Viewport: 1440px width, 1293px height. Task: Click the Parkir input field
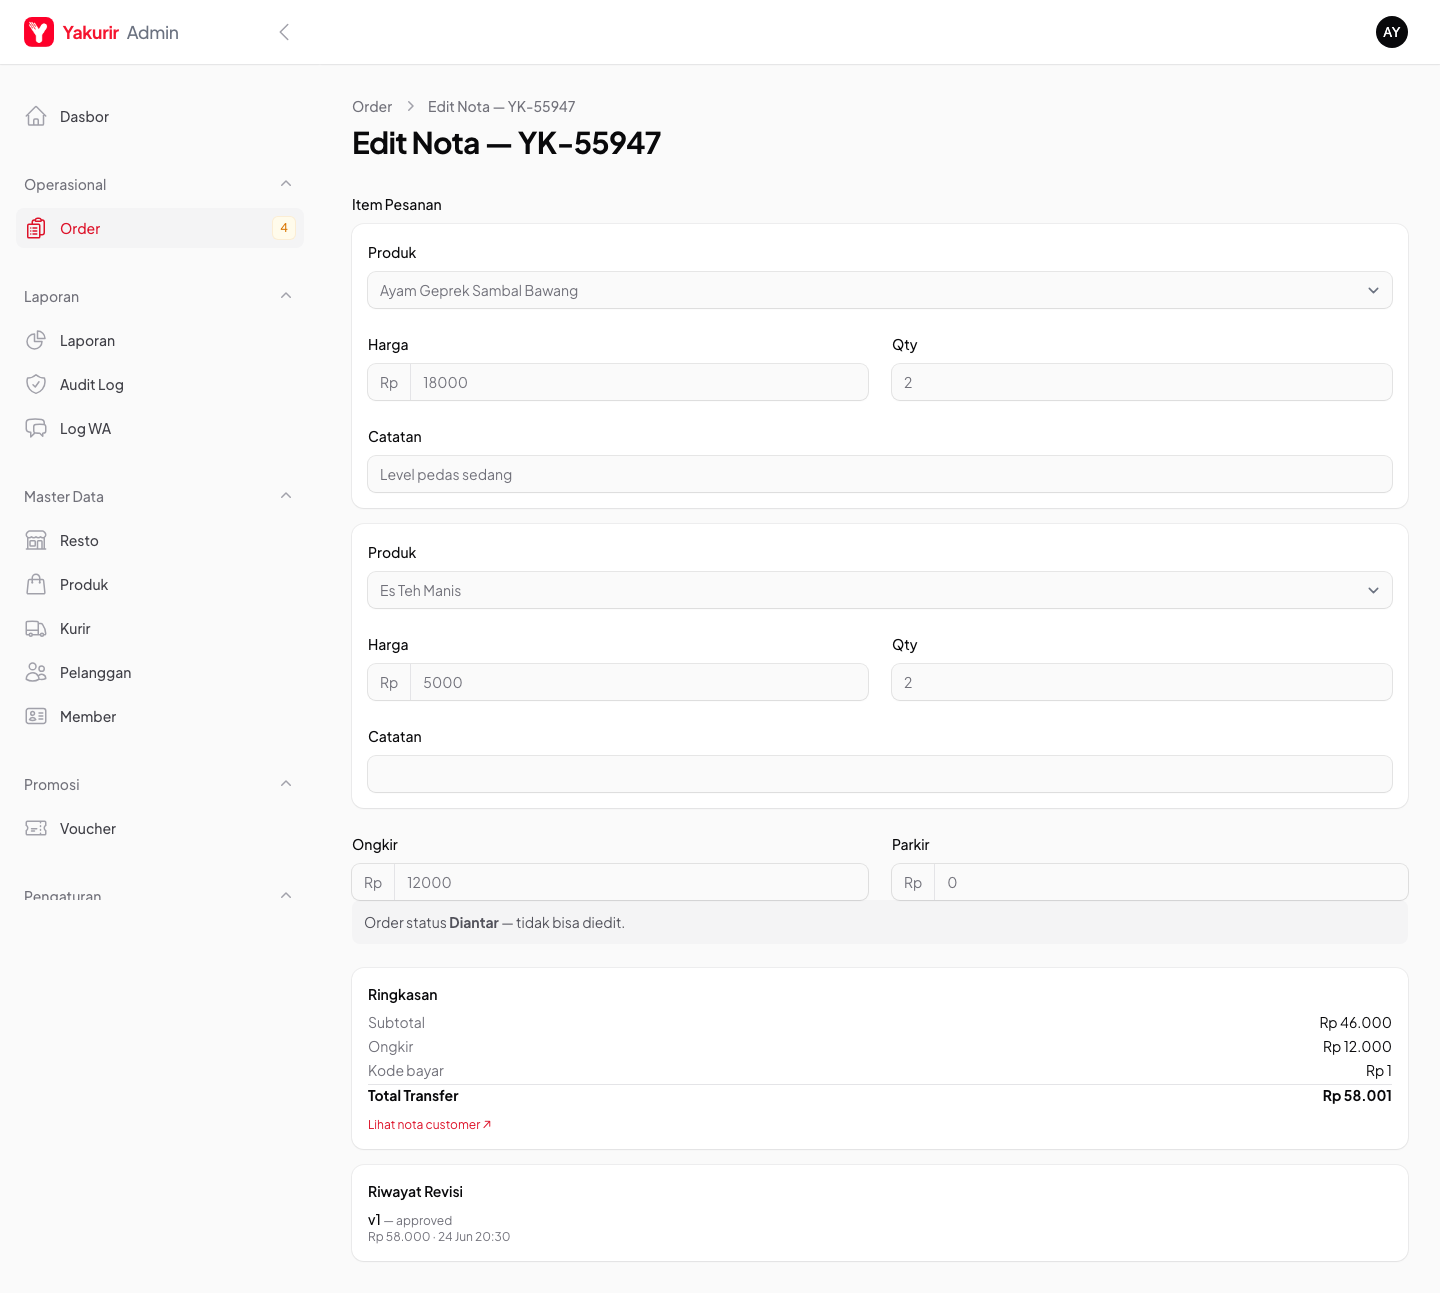coord(1171,882)
